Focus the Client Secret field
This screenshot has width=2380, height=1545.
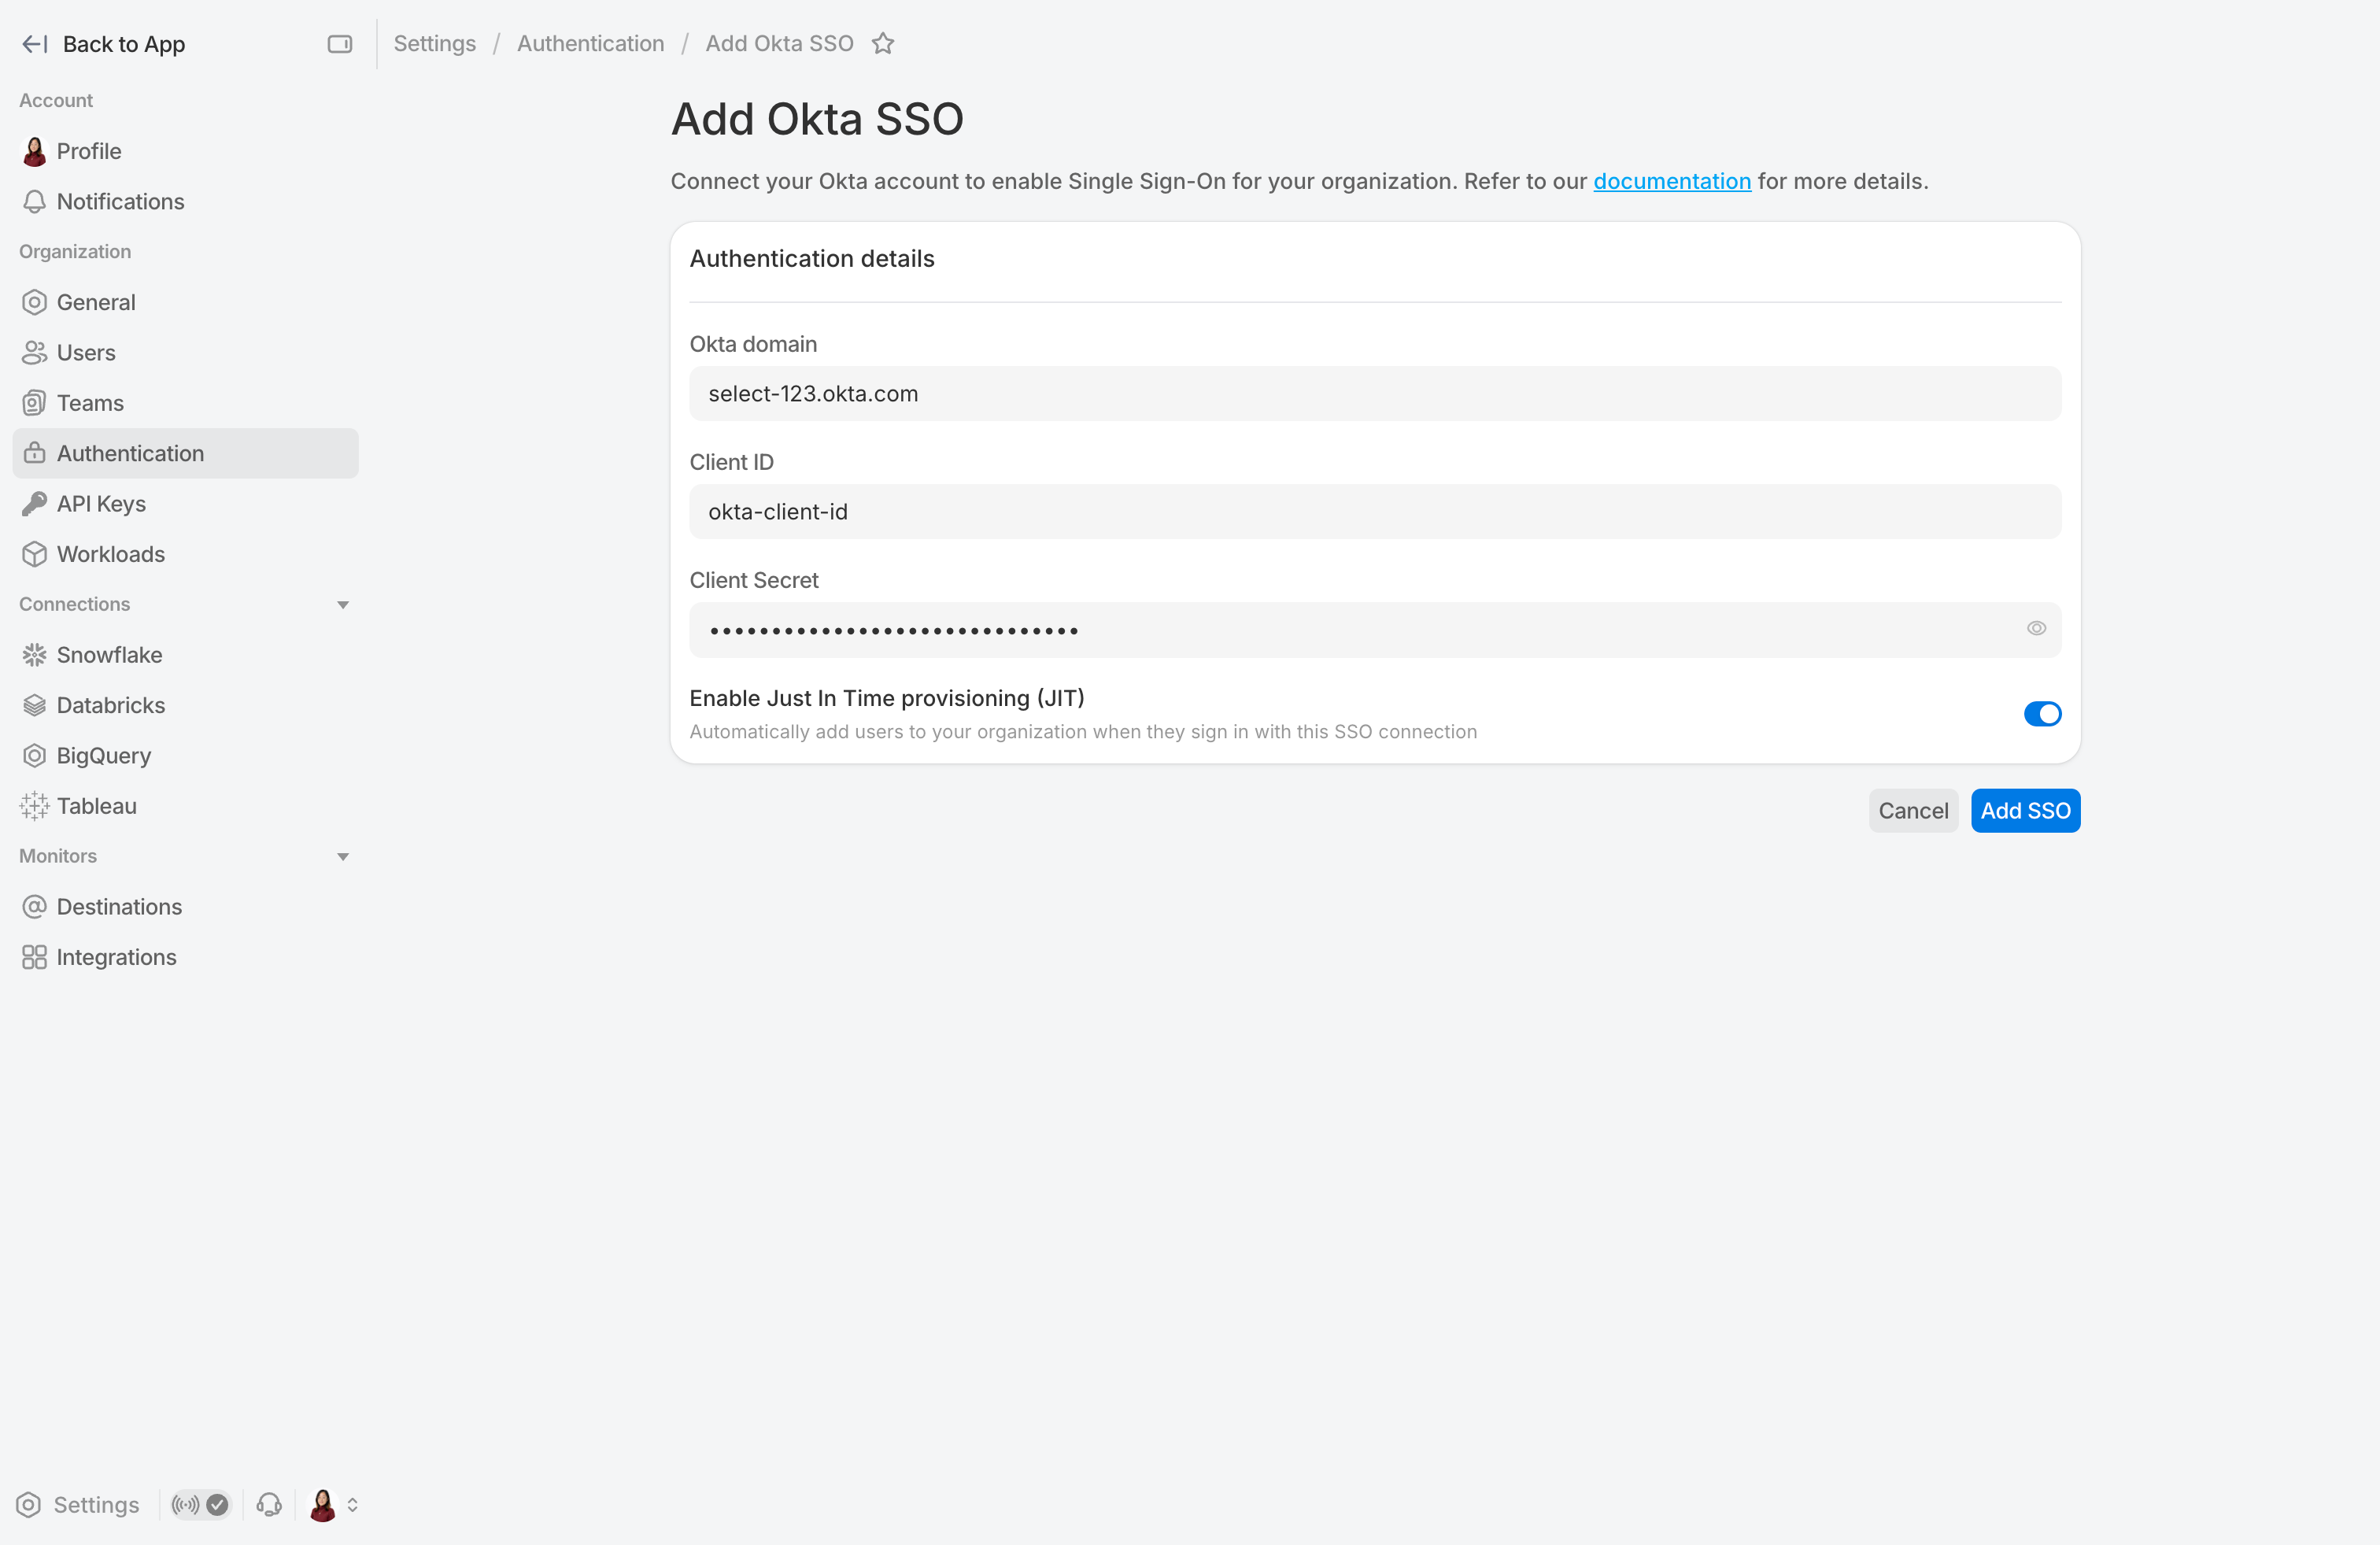(x=1375, y=630)
